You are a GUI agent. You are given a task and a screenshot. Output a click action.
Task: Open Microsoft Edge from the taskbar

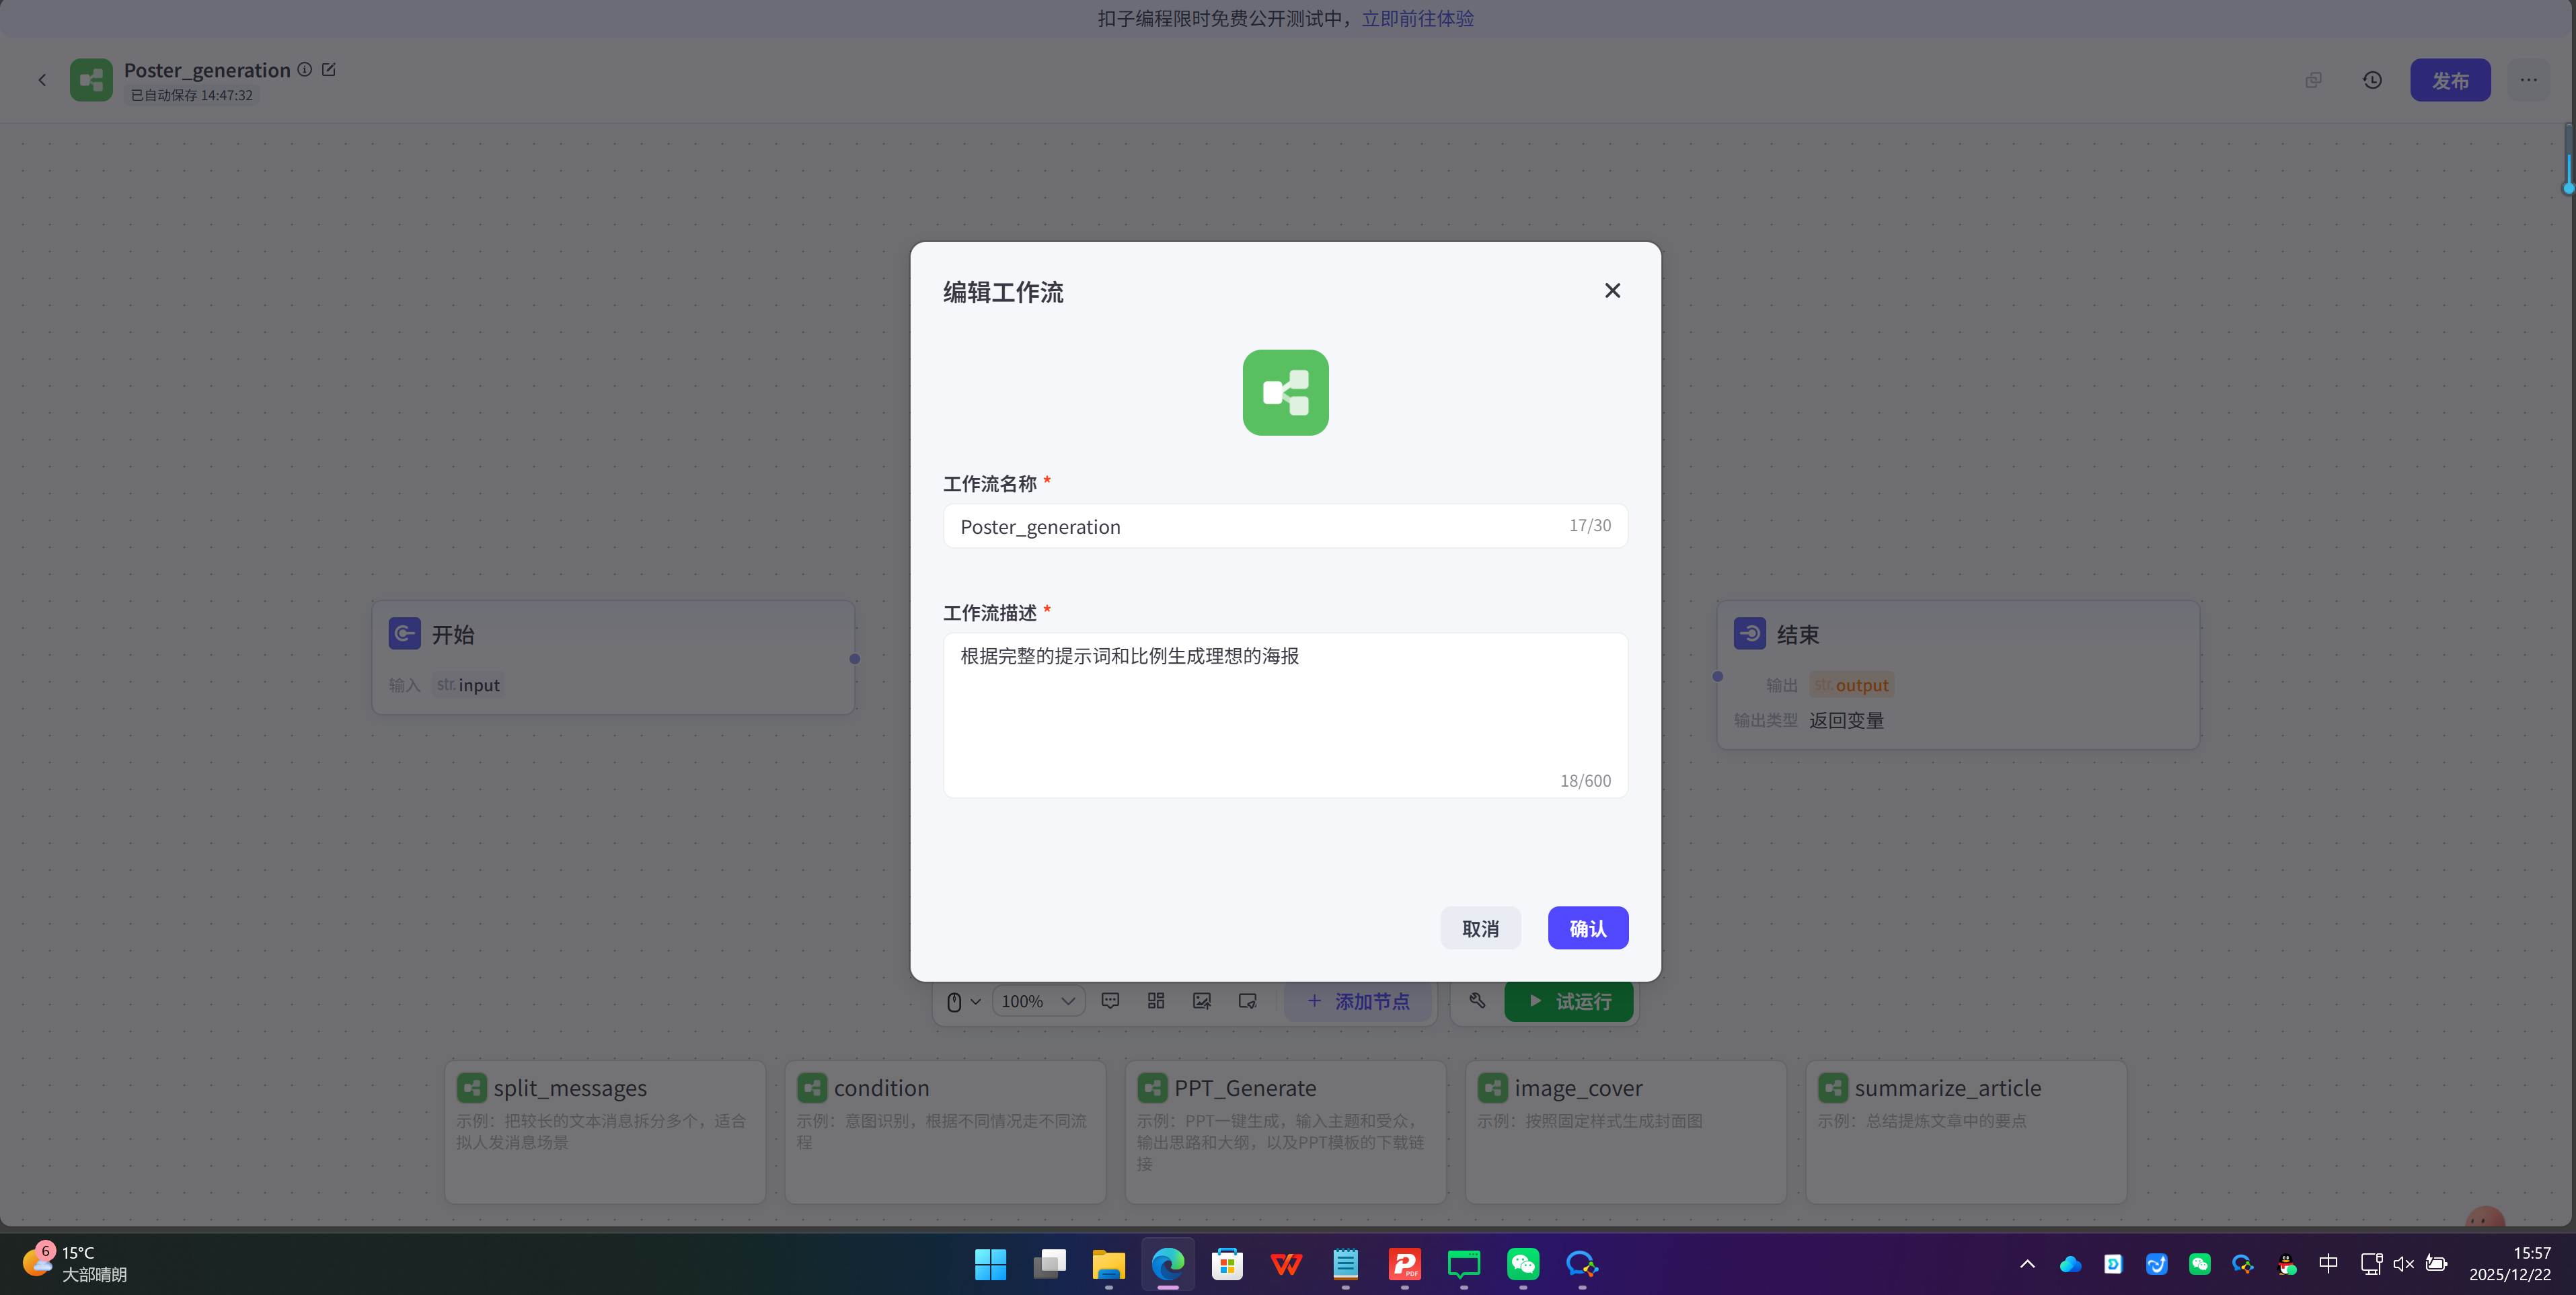(1167, 1264)
